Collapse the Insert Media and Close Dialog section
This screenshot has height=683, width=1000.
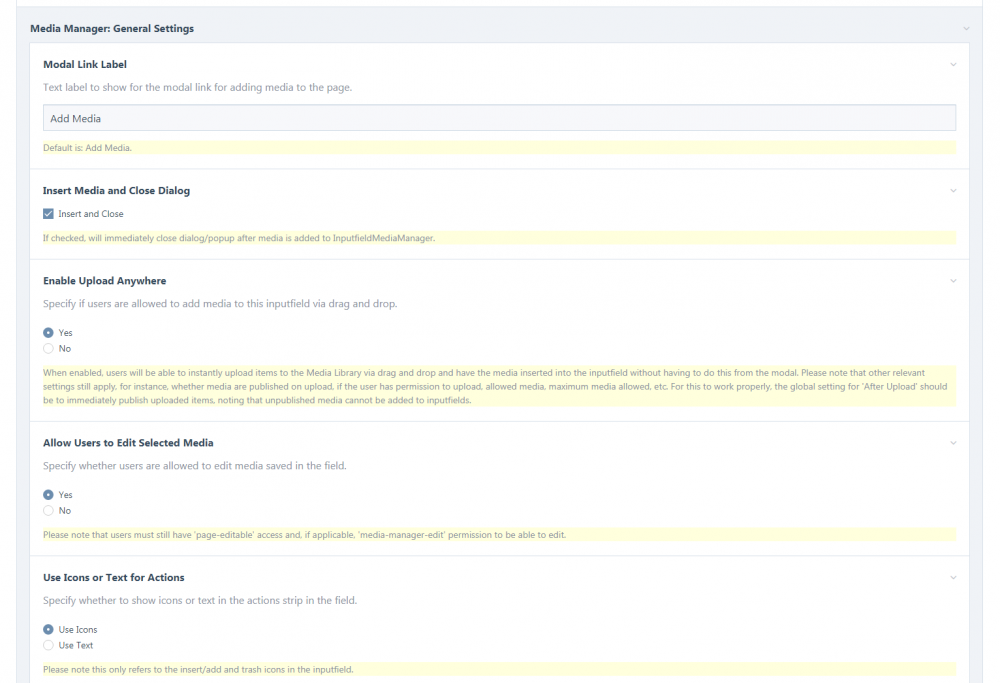(x=952, y=190)
